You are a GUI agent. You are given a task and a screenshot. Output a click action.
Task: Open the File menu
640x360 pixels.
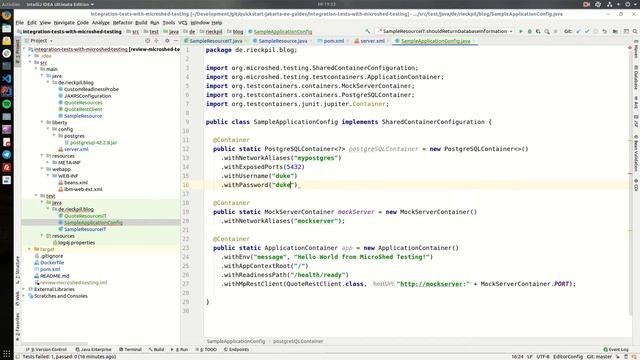(x=20, y=22)
